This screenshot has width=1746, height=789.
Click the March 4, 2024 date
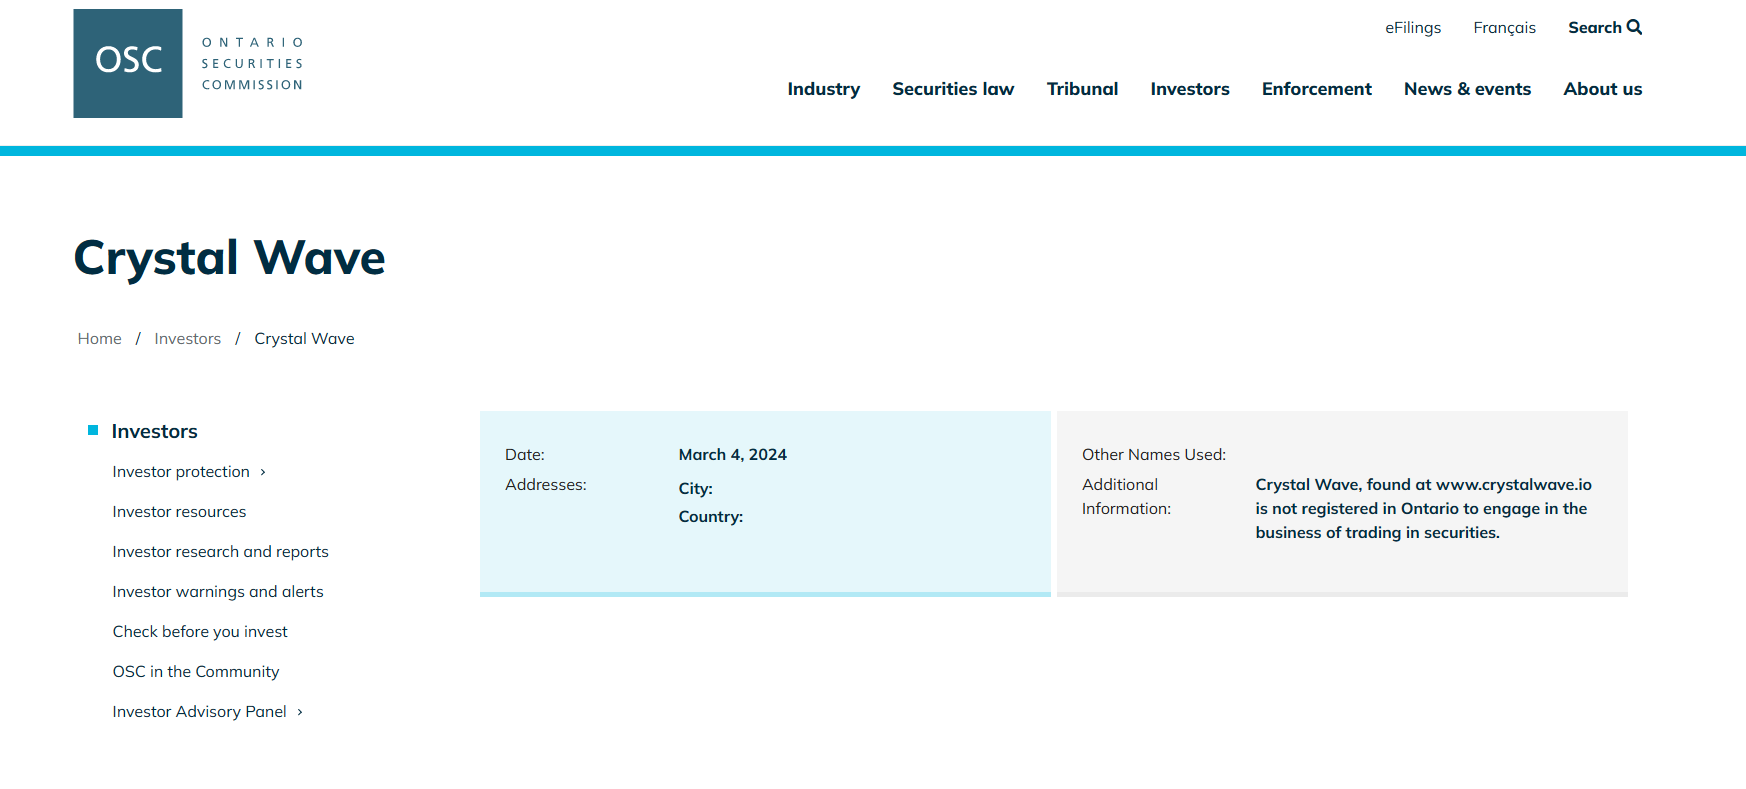[x=732, y=455]
